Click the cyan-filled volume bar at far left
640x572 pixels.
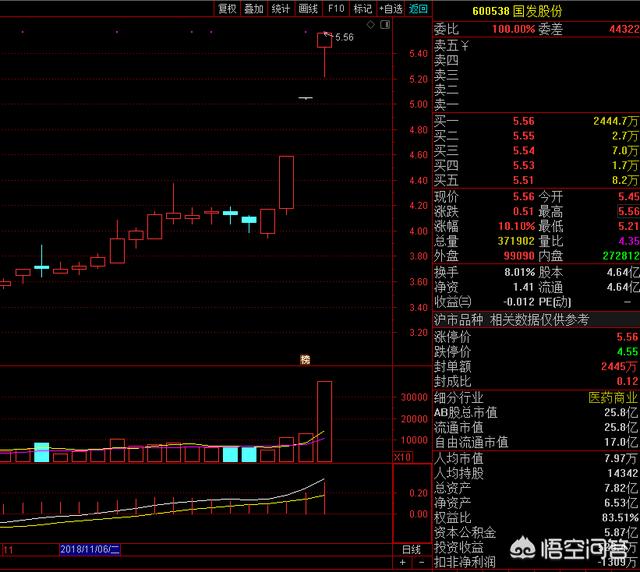[41, 452]
